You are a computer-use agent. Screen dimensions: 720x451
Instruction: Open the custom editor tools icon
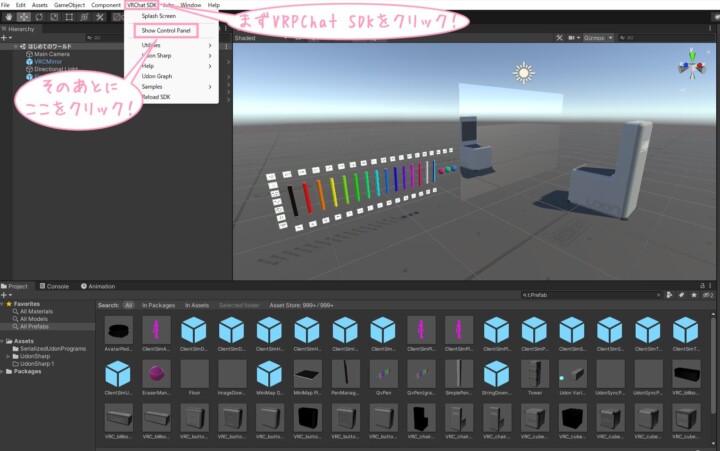click(x=100, y=17)
